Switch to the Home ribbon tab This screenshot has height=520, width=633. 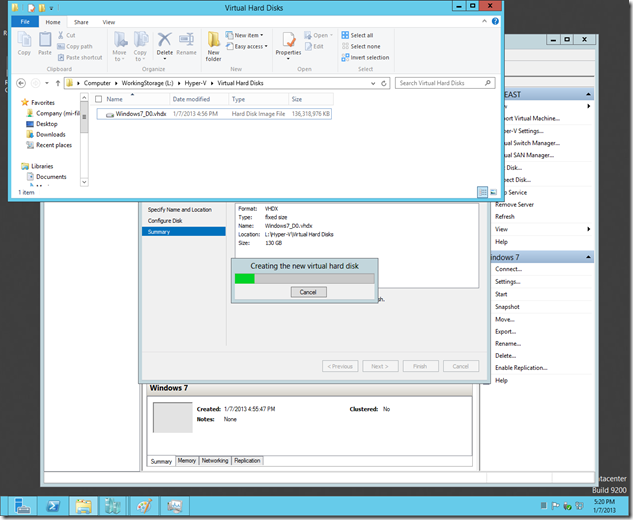pos(53,22)
